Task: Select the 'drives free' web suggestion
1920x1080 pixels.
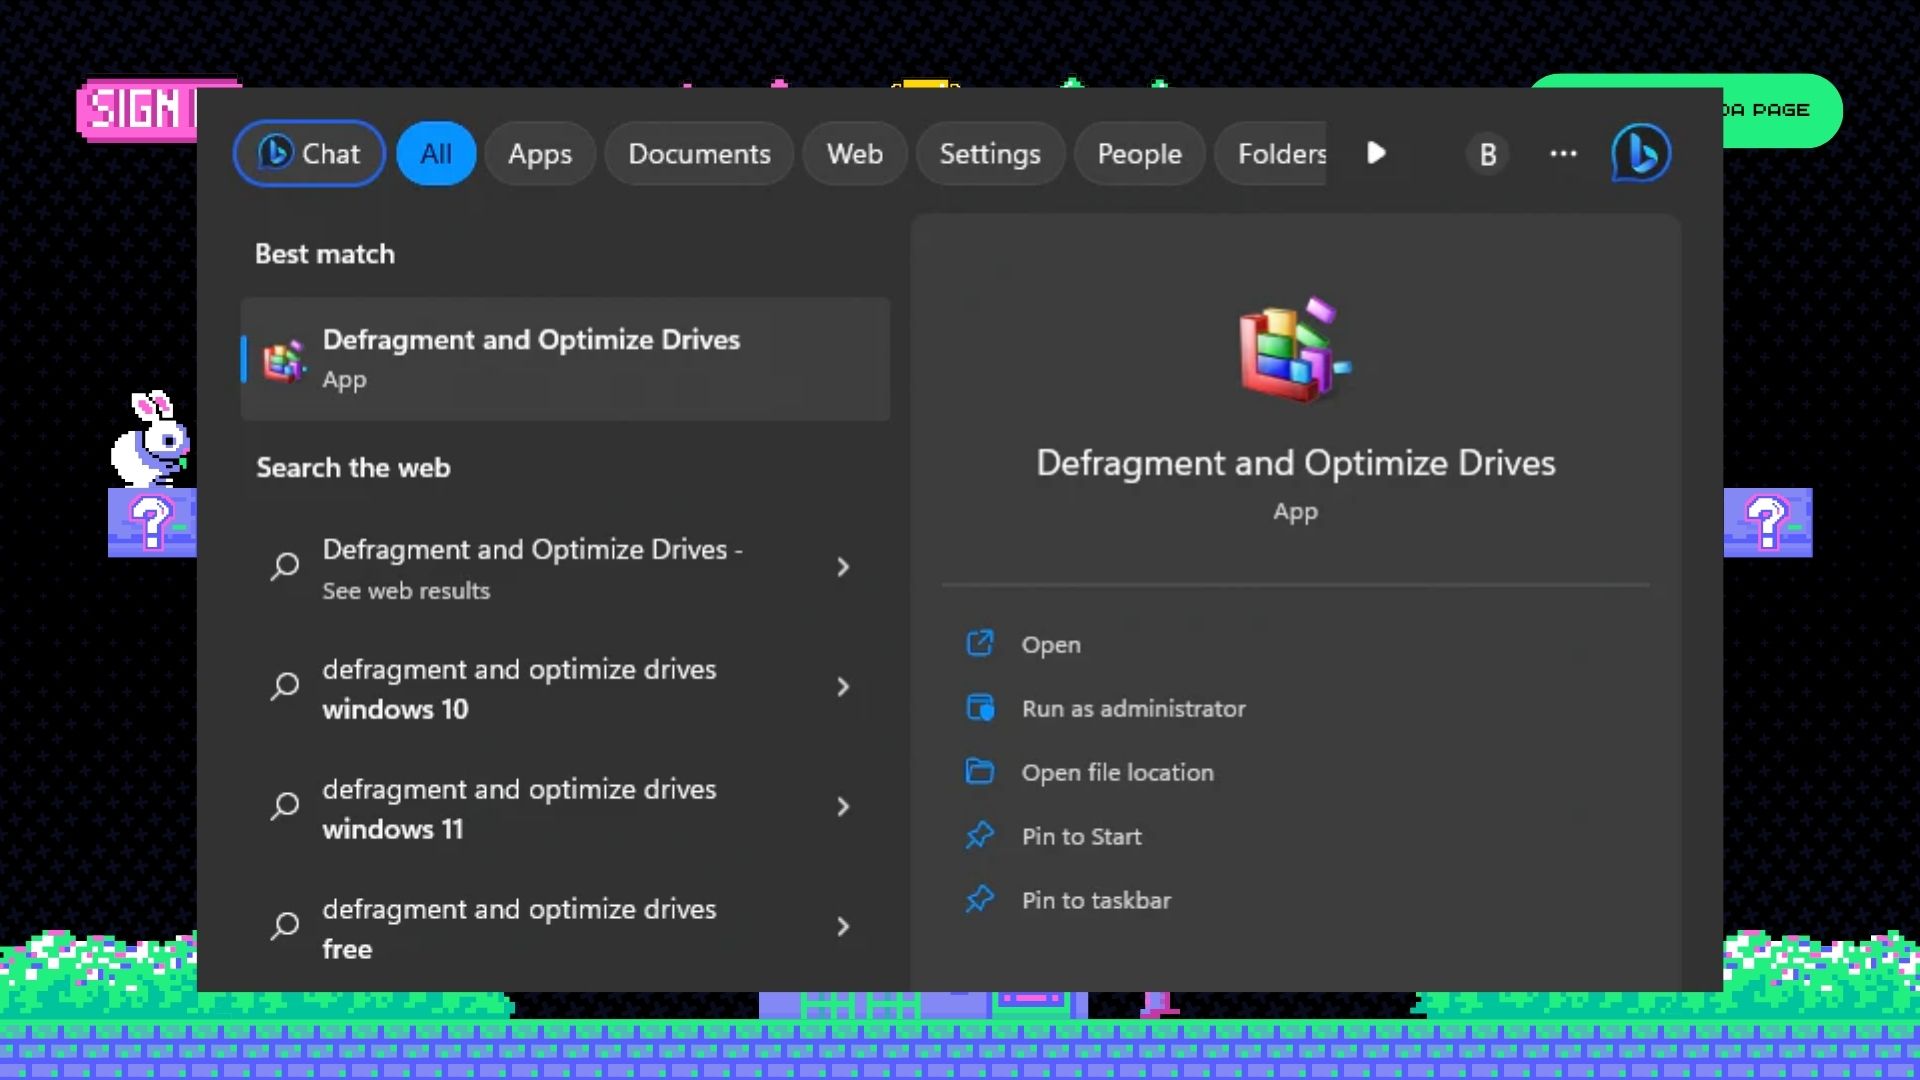Action: (x=565, y=928)
